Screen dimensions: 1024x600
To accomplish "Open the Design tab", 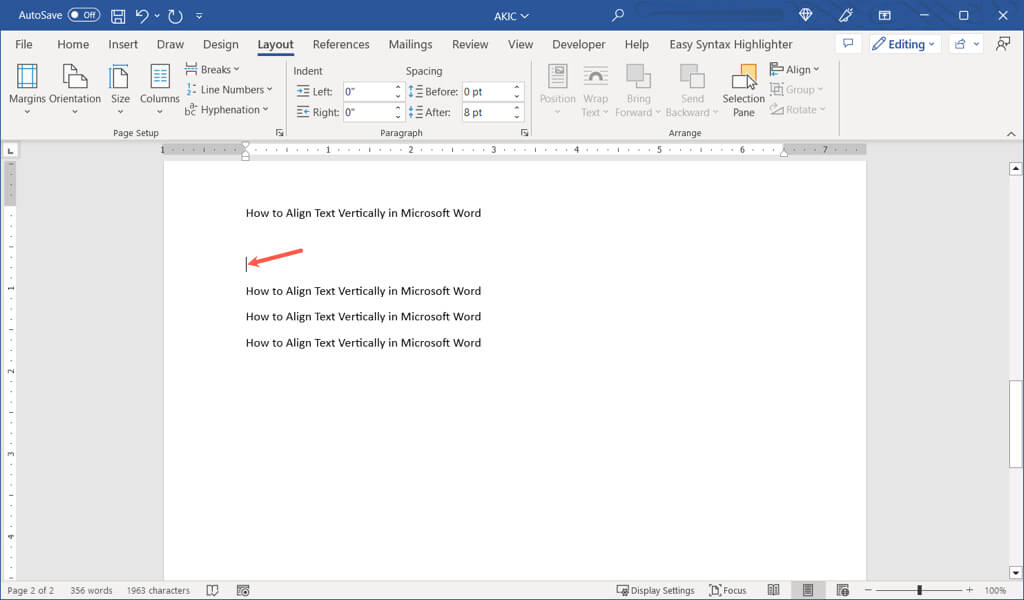I will click(x=220, y=44).
